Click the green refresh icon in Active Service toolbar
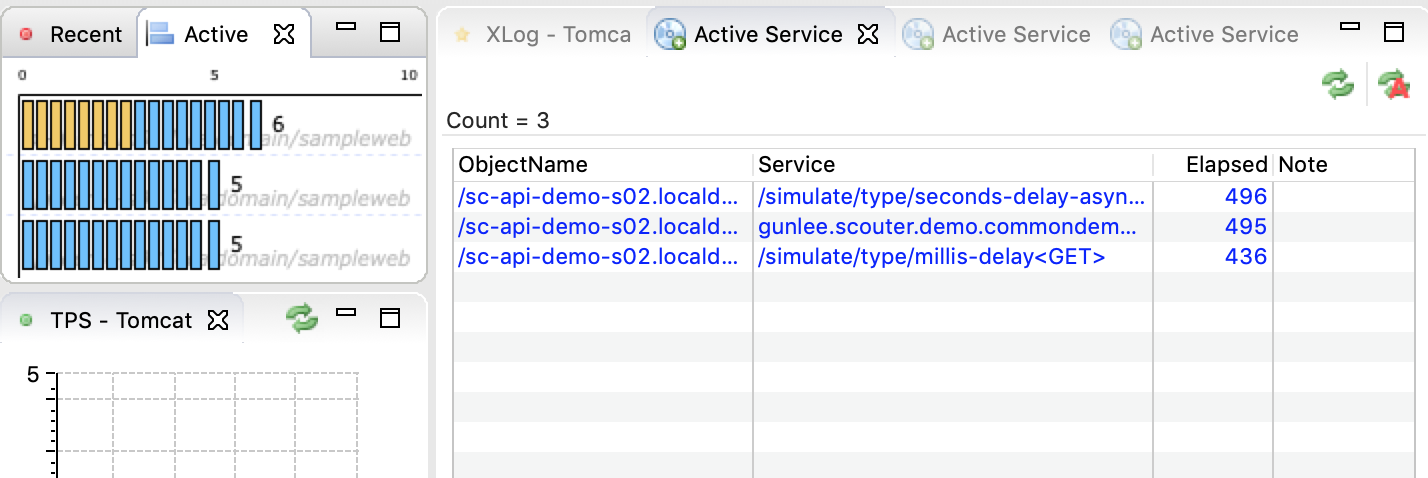This screenshot has height=478, width=1428. point(1338,85)
